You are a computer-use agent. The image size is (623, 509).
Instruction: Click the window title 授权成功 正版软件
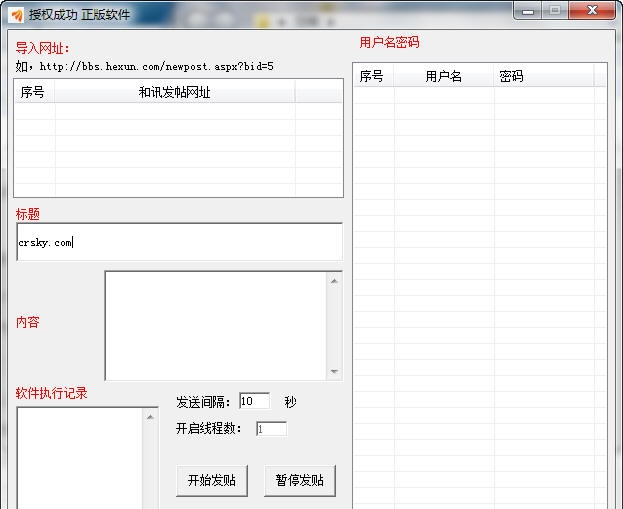coord(79,15)
